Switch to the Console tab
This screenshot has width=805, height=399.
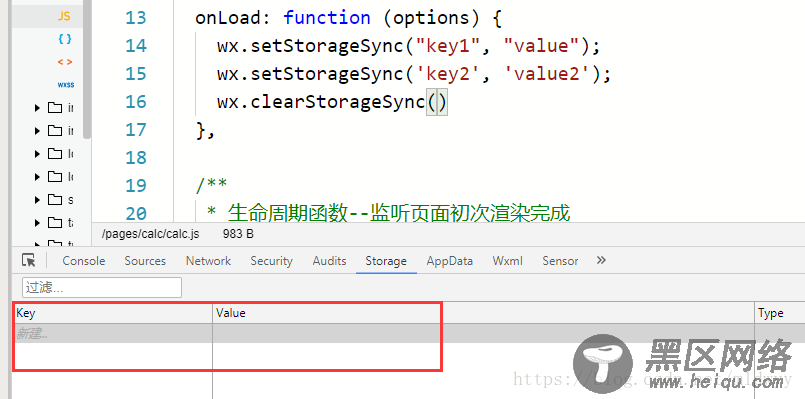click(x=84, y=261)
